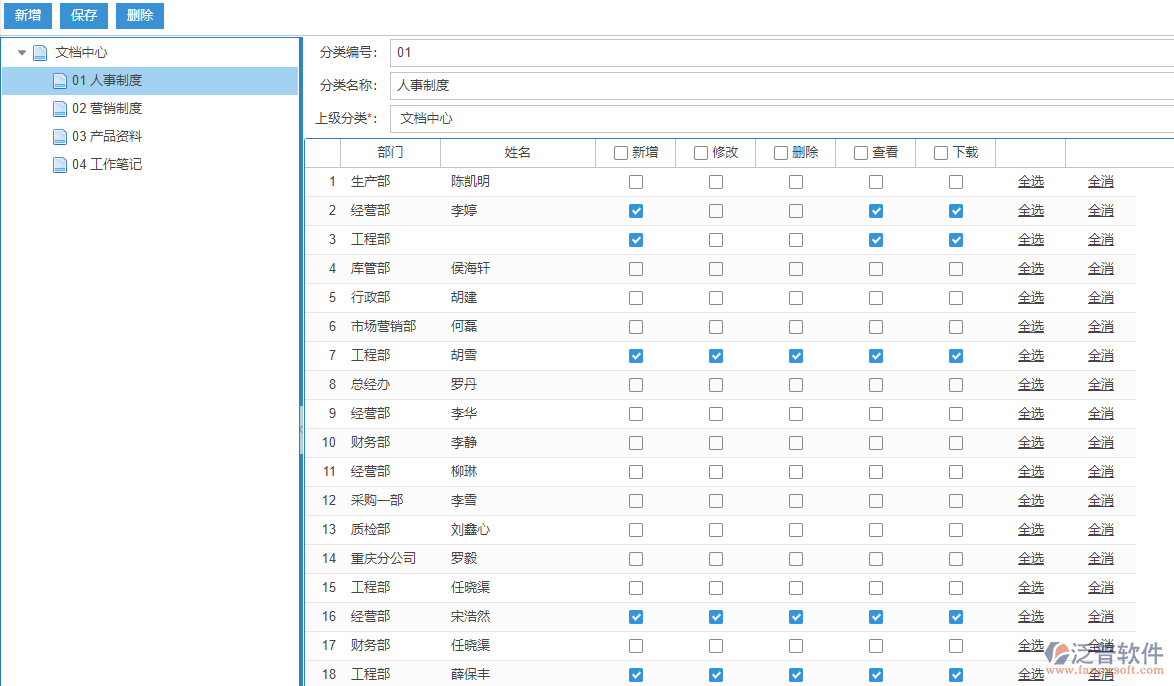The image size is (1174, 686).
Task: Click the 泛普软件 logo watermark
Action: (x=1097, y=651)
